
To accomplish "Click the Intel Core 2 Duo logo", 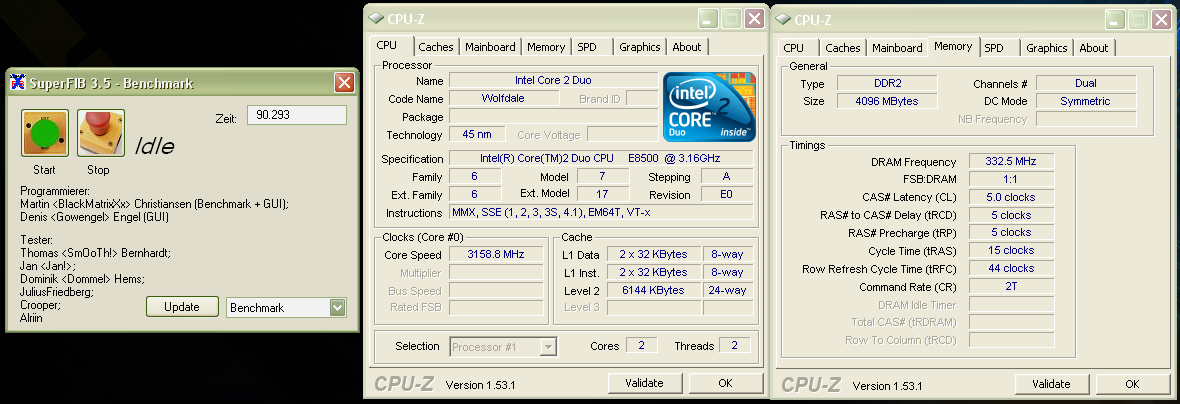I will [709, 107].
